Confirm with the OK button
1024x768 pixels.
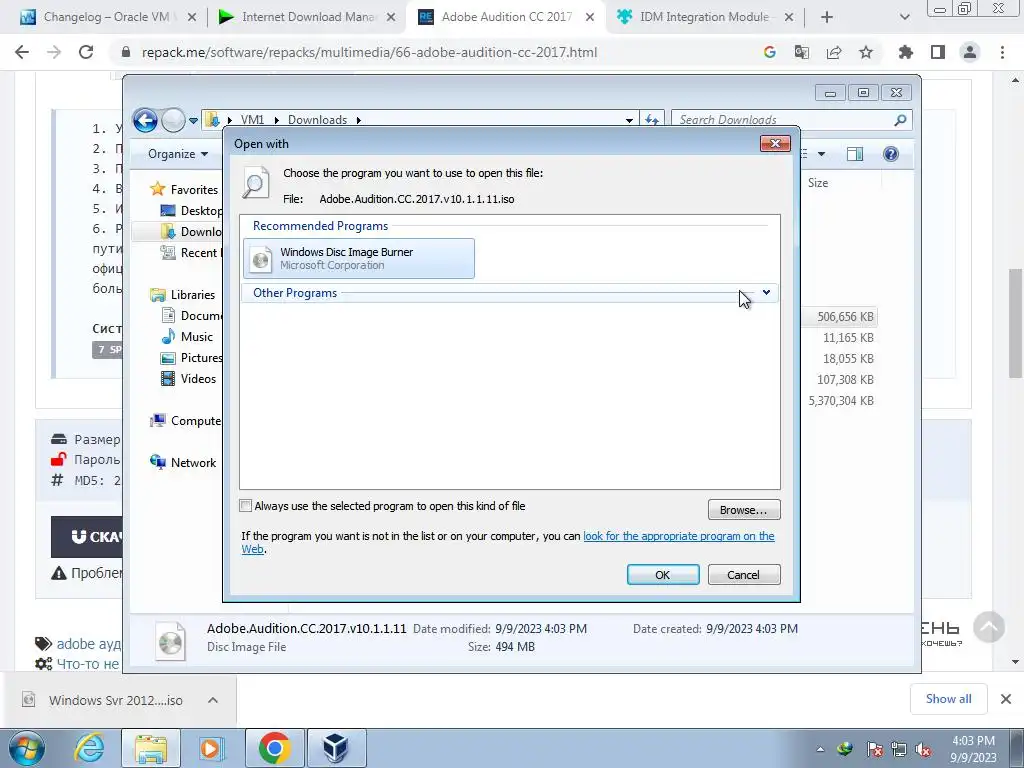click(663, 575)
